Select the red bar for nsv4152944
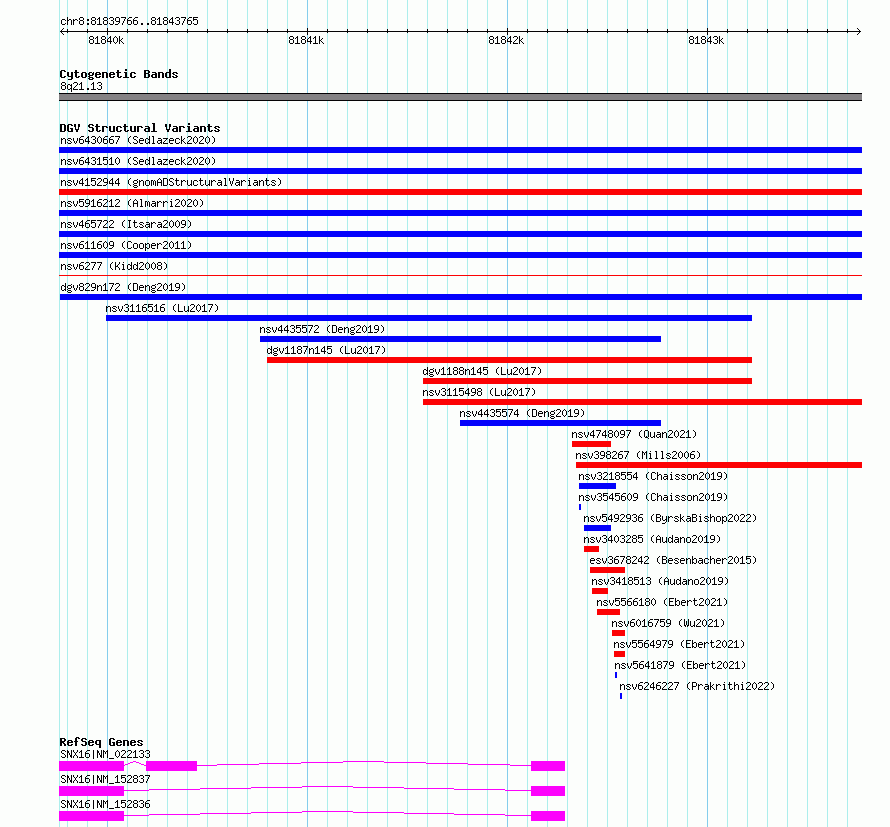The image size is (890, 827). (x=460, y=192)
